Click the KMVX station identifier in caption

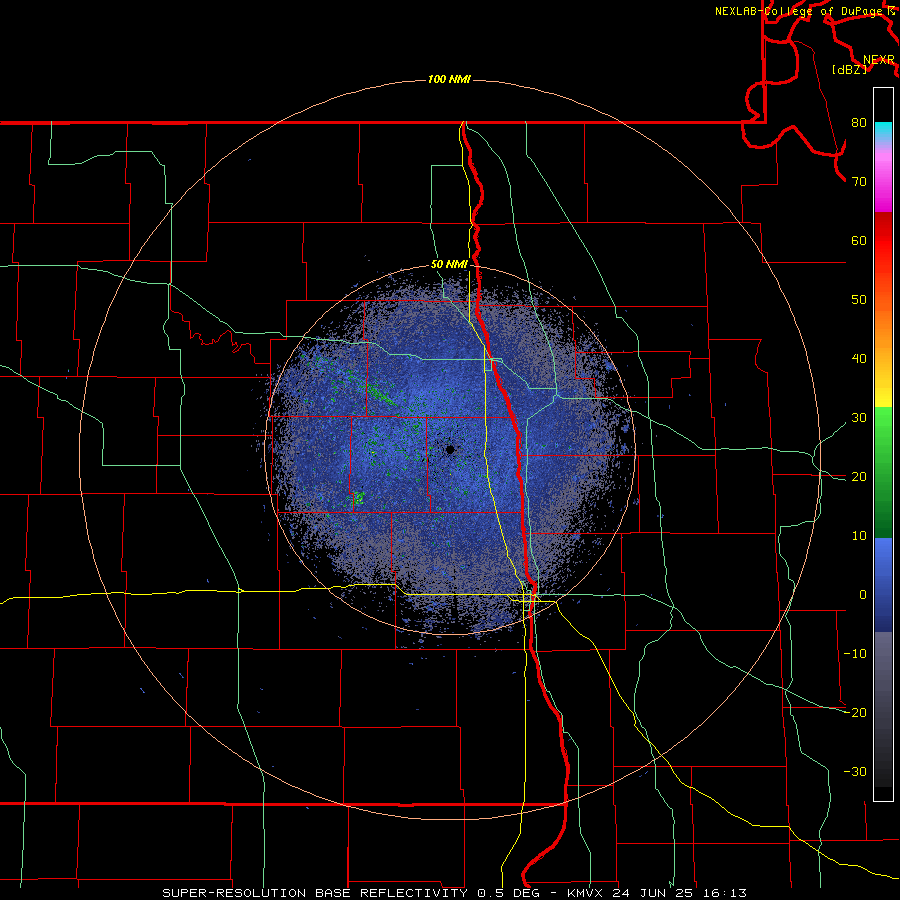pyautogui.click(x=587, y=893)
